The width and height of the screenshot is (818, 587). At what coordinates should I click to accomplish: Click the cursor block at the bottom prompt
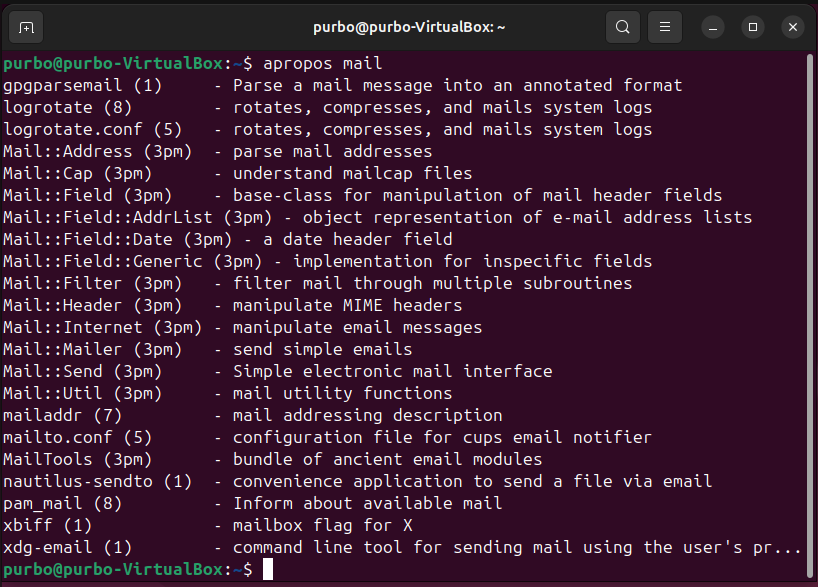268,569
